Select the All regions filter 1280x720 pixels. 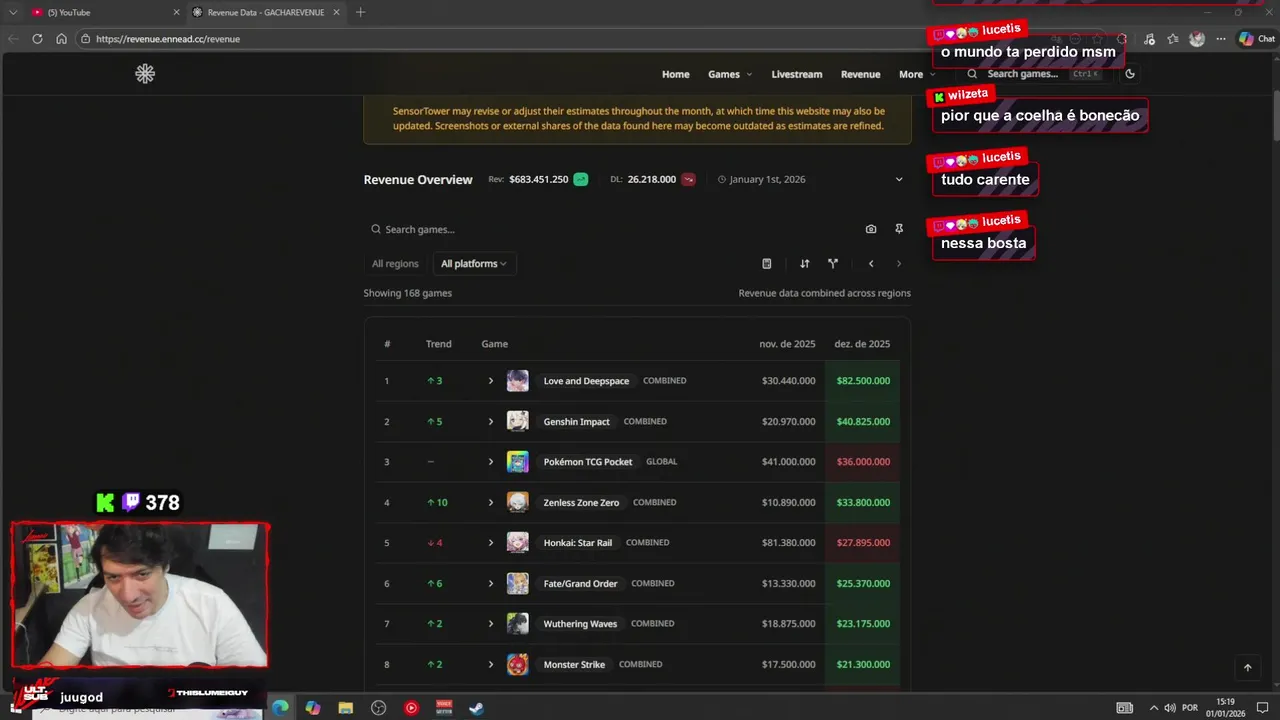tap(395, 264)
